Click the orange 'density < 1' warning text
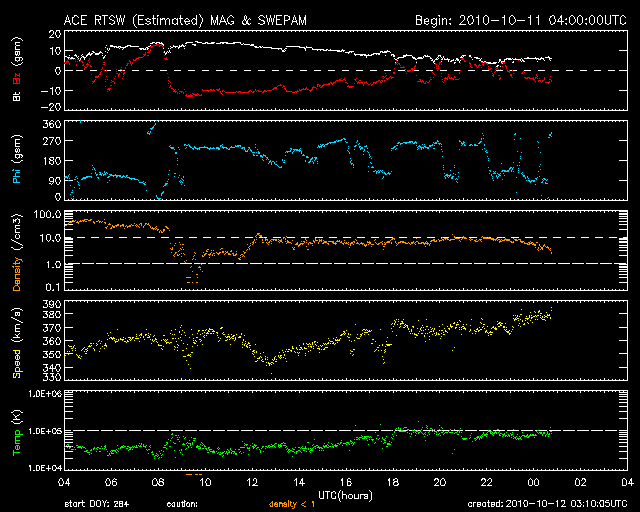This screenshot has width=640, height=512. click(292, 504)
